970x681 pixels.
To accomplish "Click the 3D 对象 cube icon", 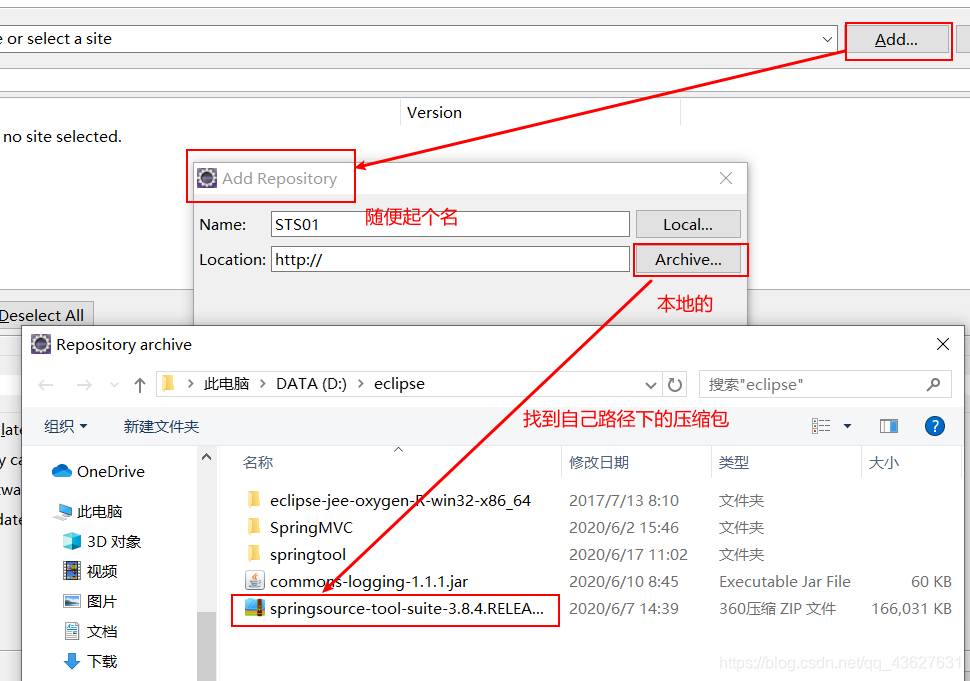I will coord(72,541).
